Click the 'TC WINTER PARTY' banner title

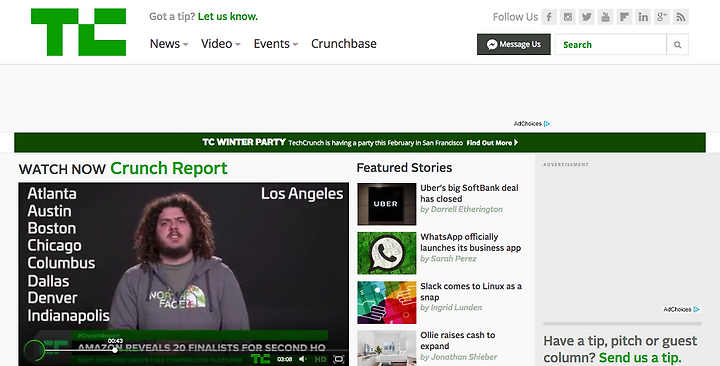[244, 142]
